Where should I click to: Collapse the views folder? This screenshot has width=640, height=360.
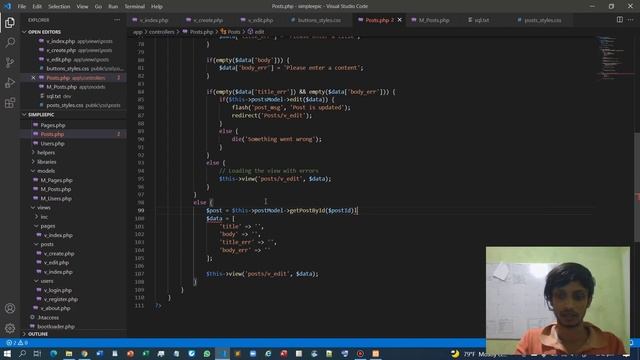[x=44, y=207]
